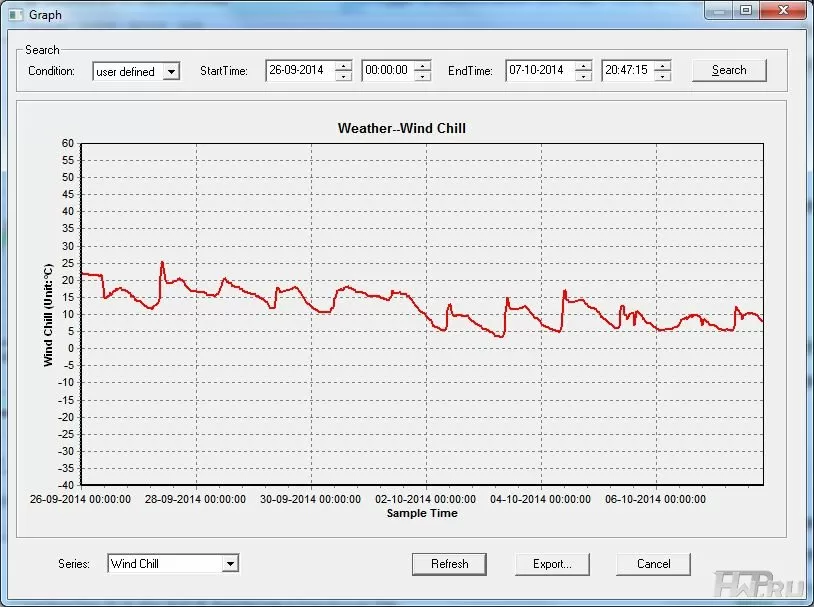Click the EndTime time field 20:47:15
Viewport: 814px width, 607px height.
[x=628, y=70]
